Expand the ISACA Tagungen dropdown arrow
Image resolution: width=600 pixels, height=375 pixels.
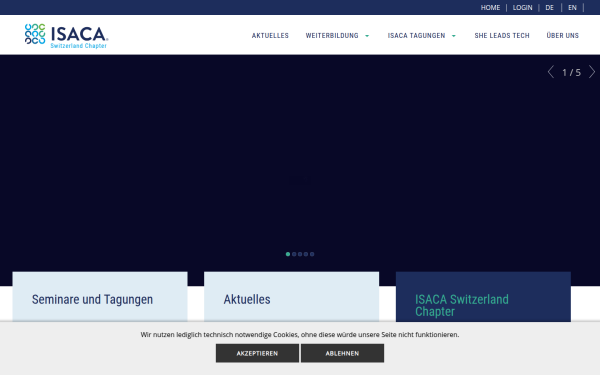[x=454, y=36]
